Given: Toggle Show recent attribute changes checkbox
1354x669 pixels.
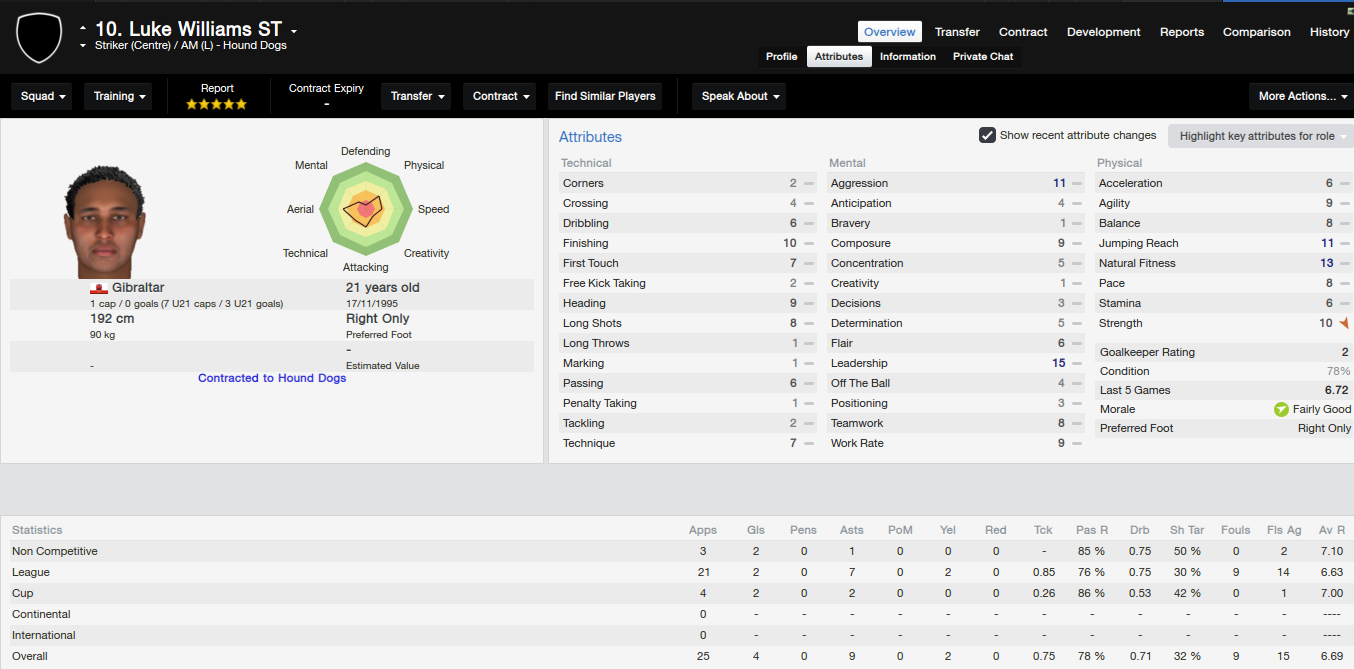Looking at the screenshot, I should [x=987, y=135].
